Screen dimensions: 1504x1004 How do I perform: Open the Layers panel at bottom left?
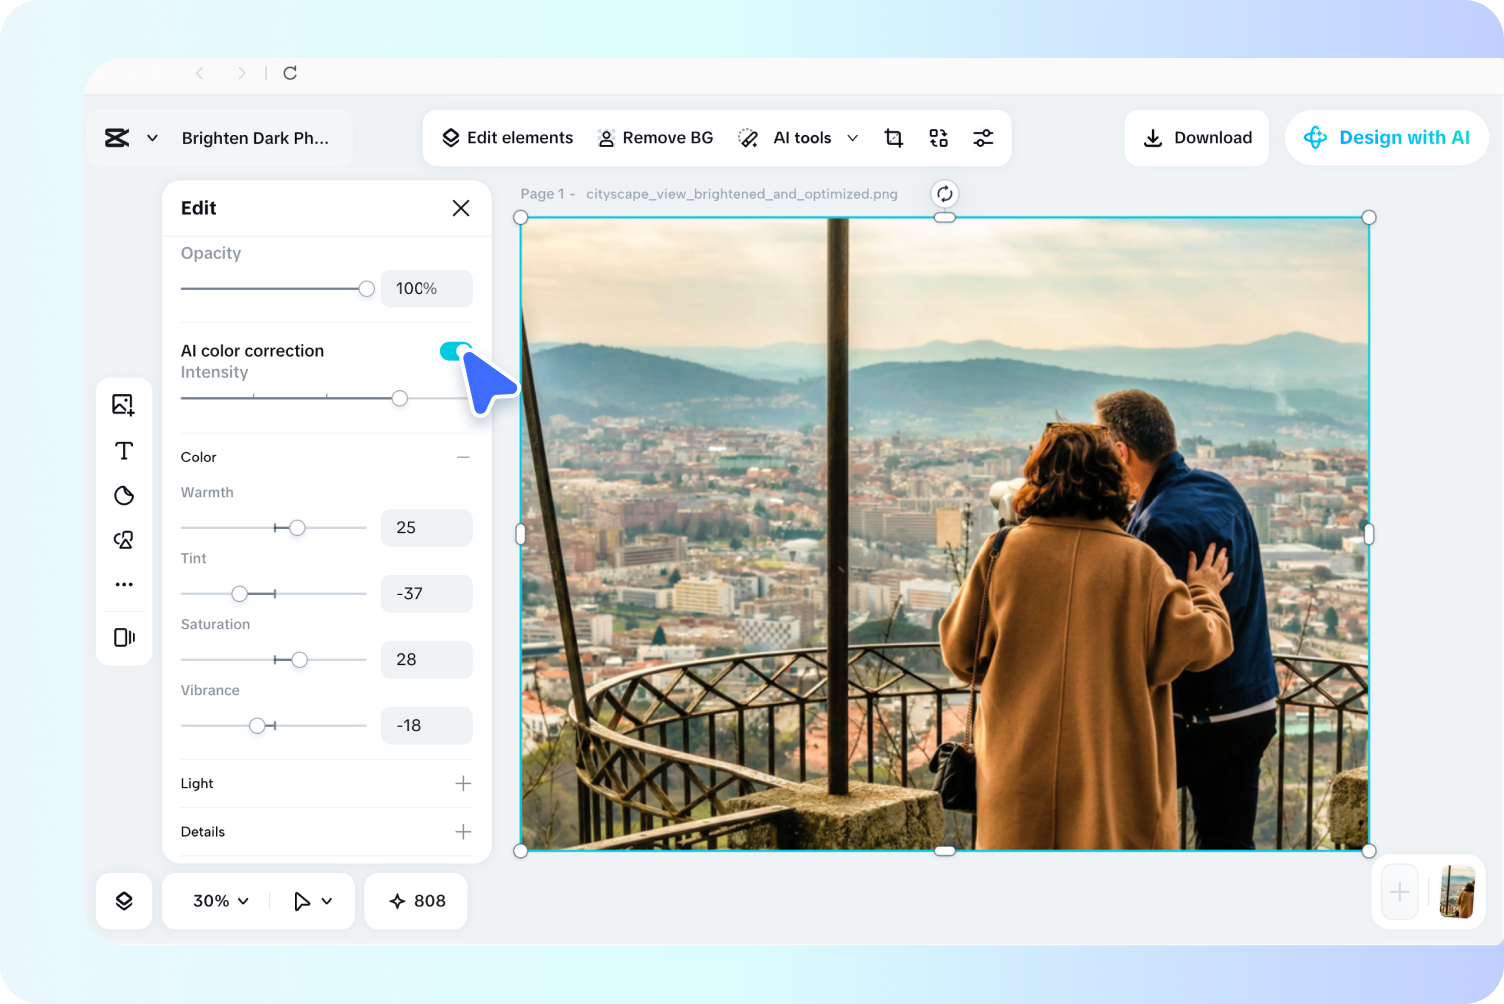tap(124, 900)
